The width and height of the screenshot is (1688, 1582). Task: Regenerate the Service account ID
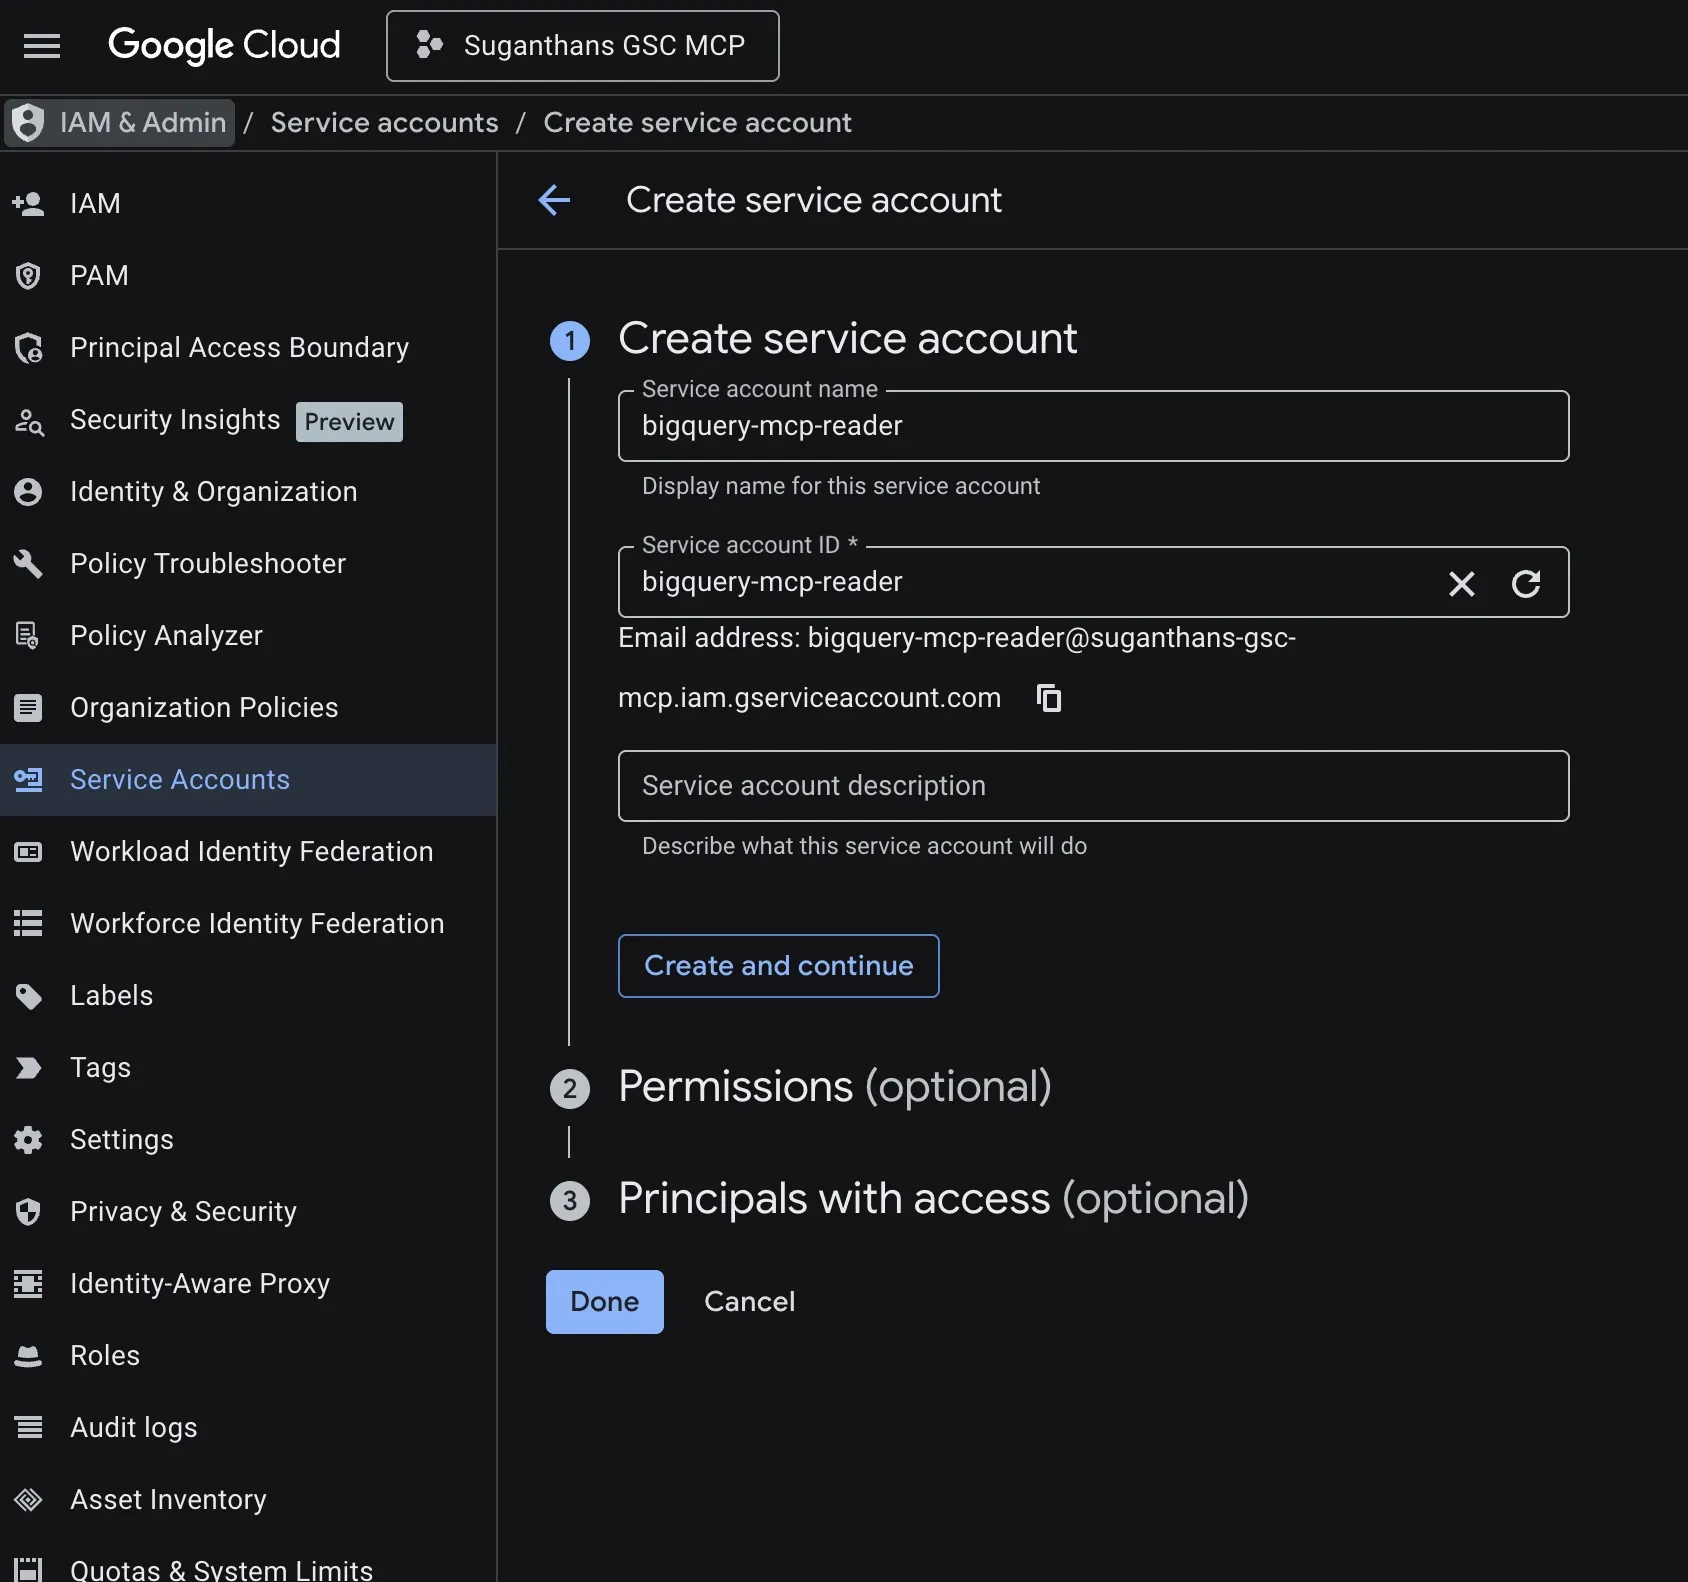[1525, 583]
